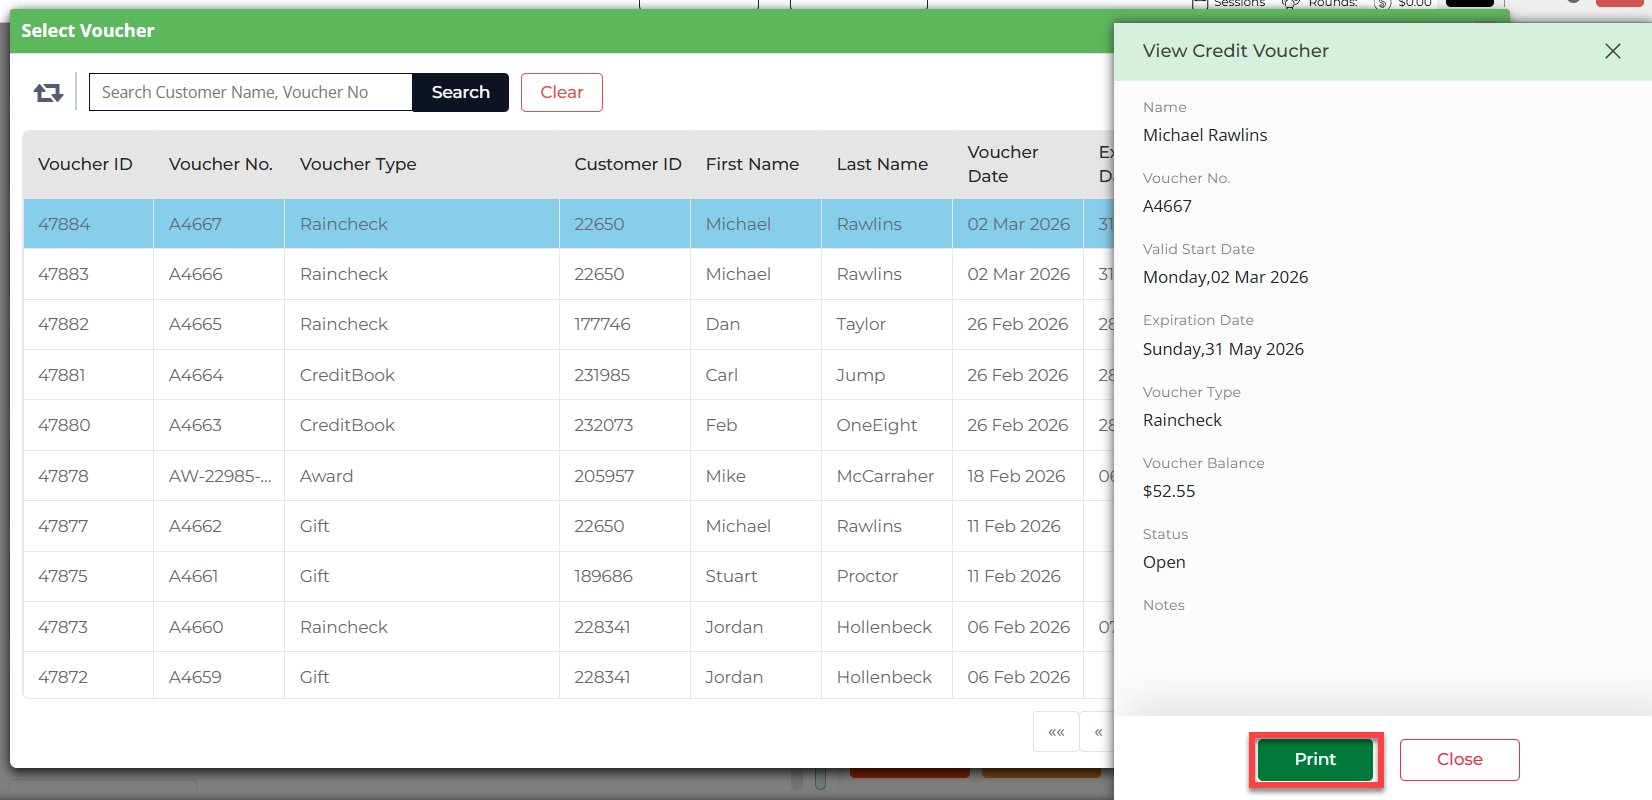
Task: Pick voucher A4659 for Jordan Hollenbeck
Action: (196, 677)
